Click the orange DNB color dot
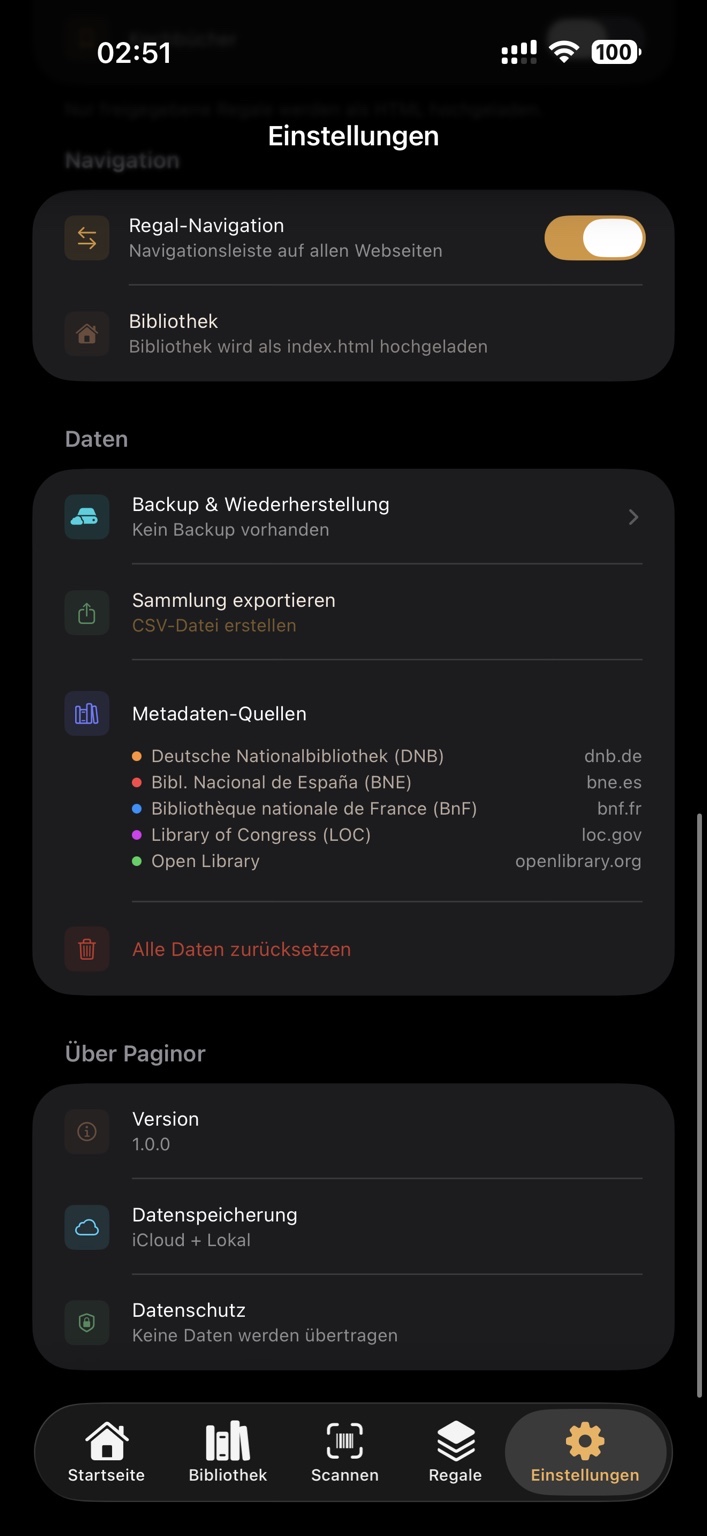 [137, 756]
